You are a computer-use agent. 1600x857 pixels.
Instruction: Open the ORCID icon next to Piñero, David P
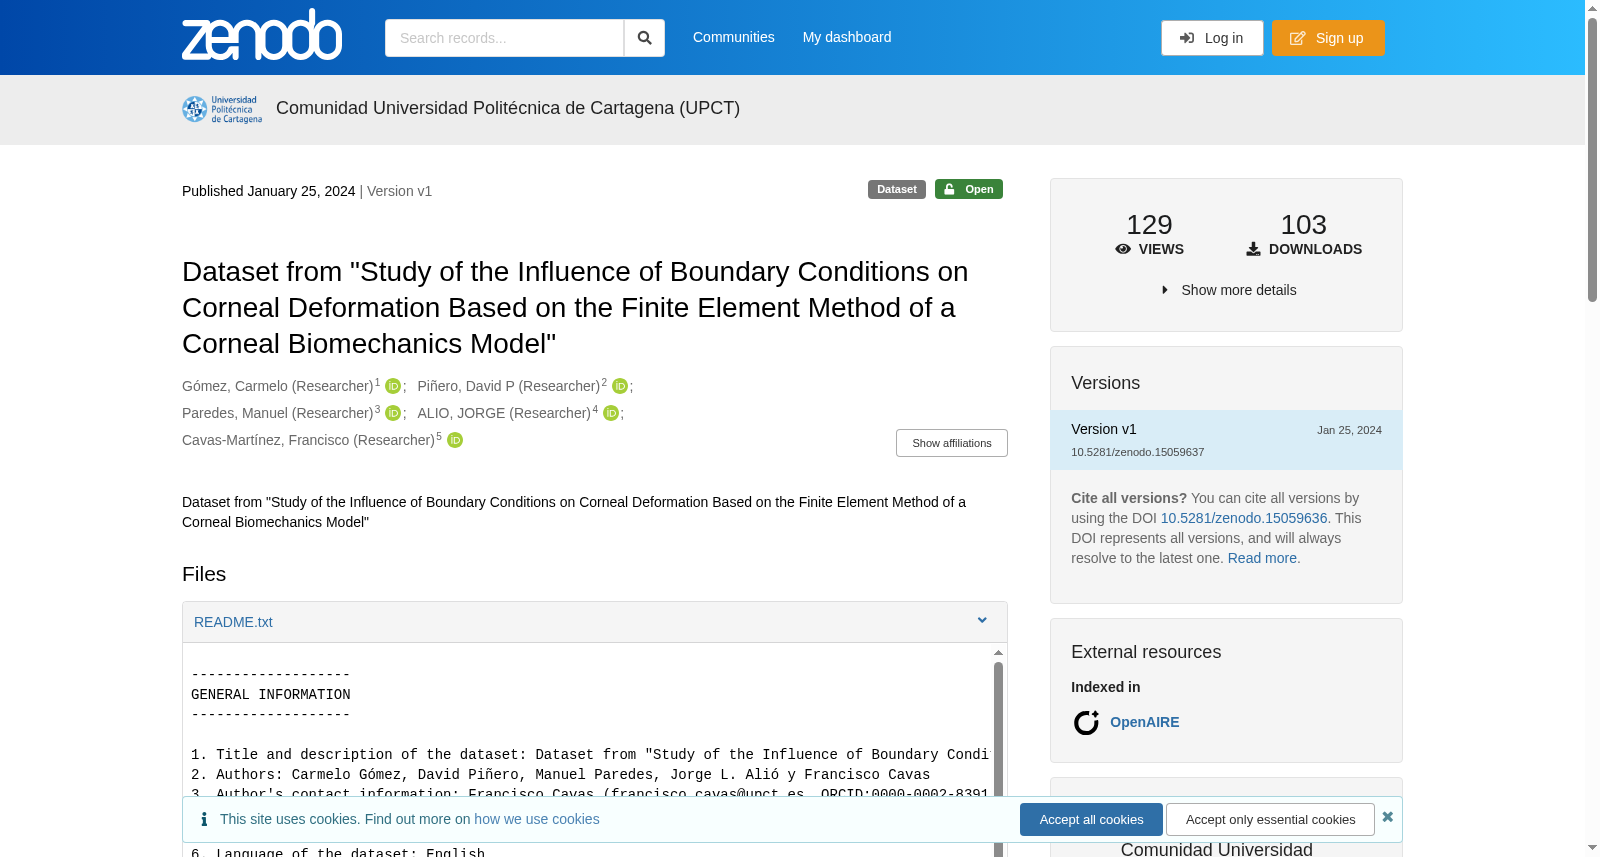click(x=620, y=386)
